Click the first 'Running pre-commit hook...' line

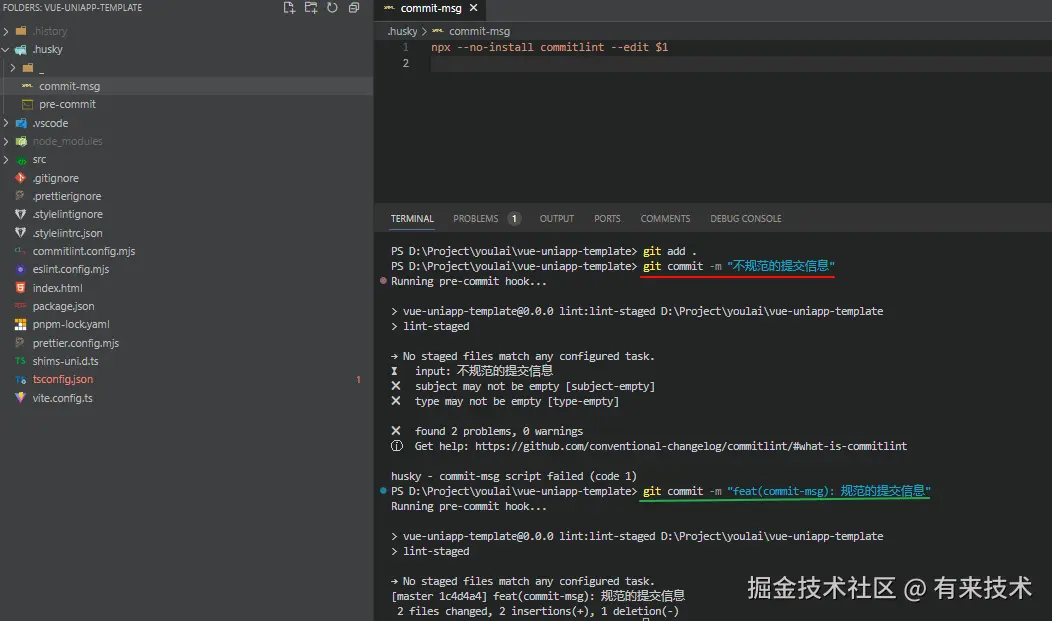469,282
